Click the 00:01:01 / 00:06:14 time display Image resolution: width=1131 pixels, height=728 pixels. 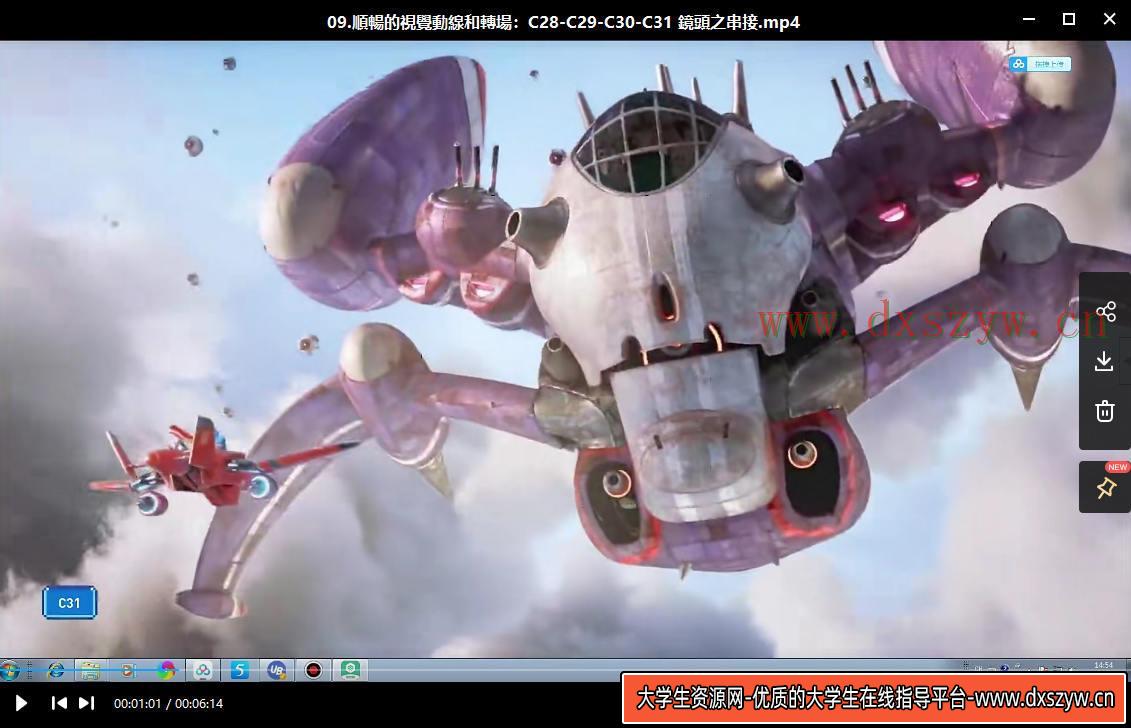coord(168,703)
